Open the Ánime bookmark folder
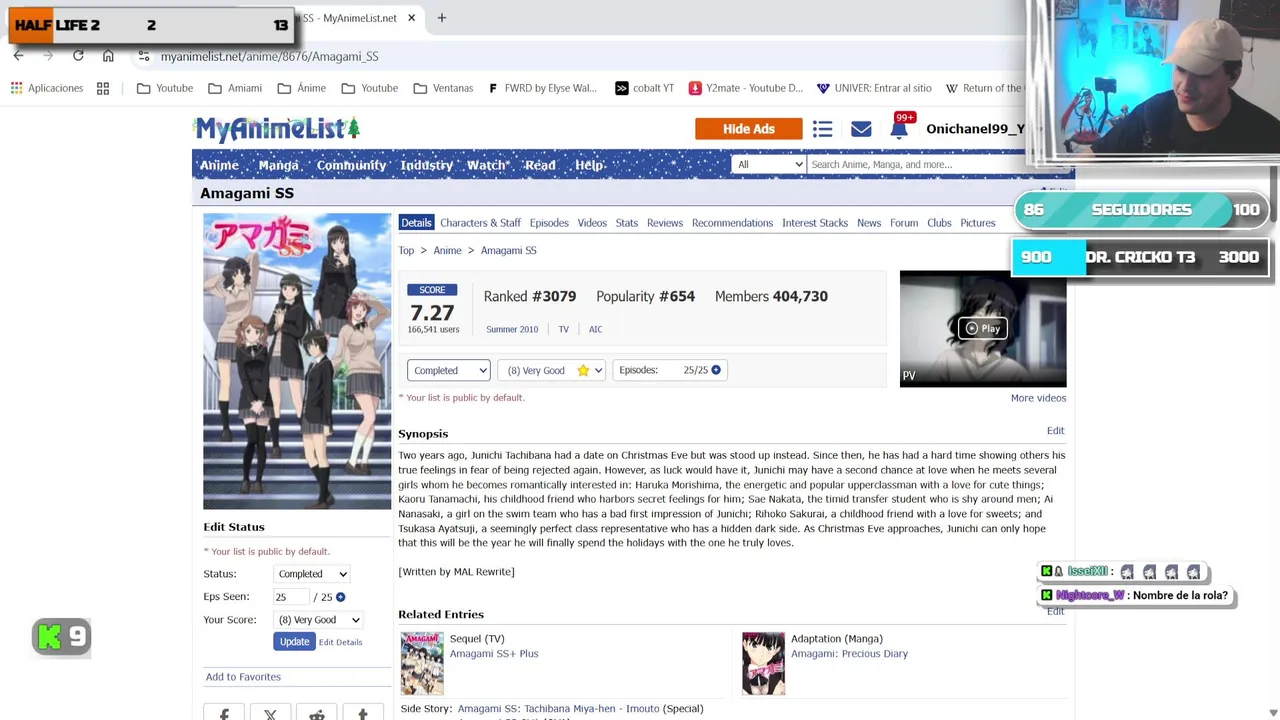The height and width of the screenshot is (720, 1280). (302, 88)
